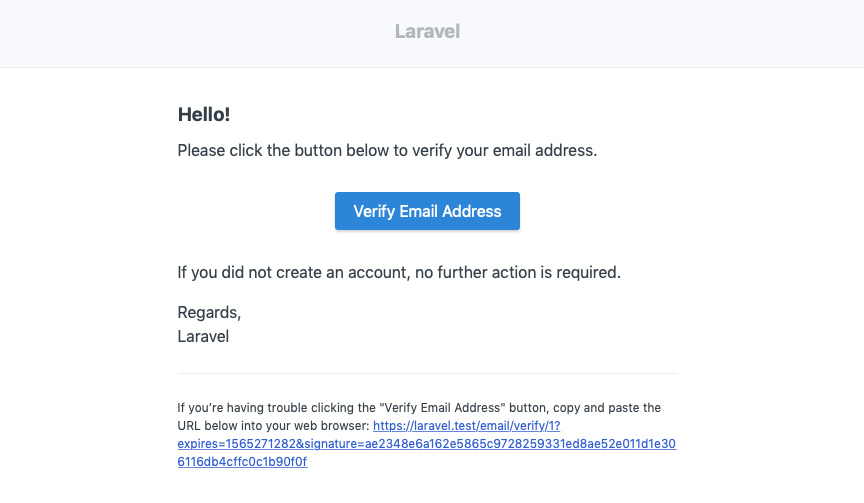Click the URL line ending in "6116db4cffc0c1b90f0f"
864x503 pixels.
click(x=242, y=462)
